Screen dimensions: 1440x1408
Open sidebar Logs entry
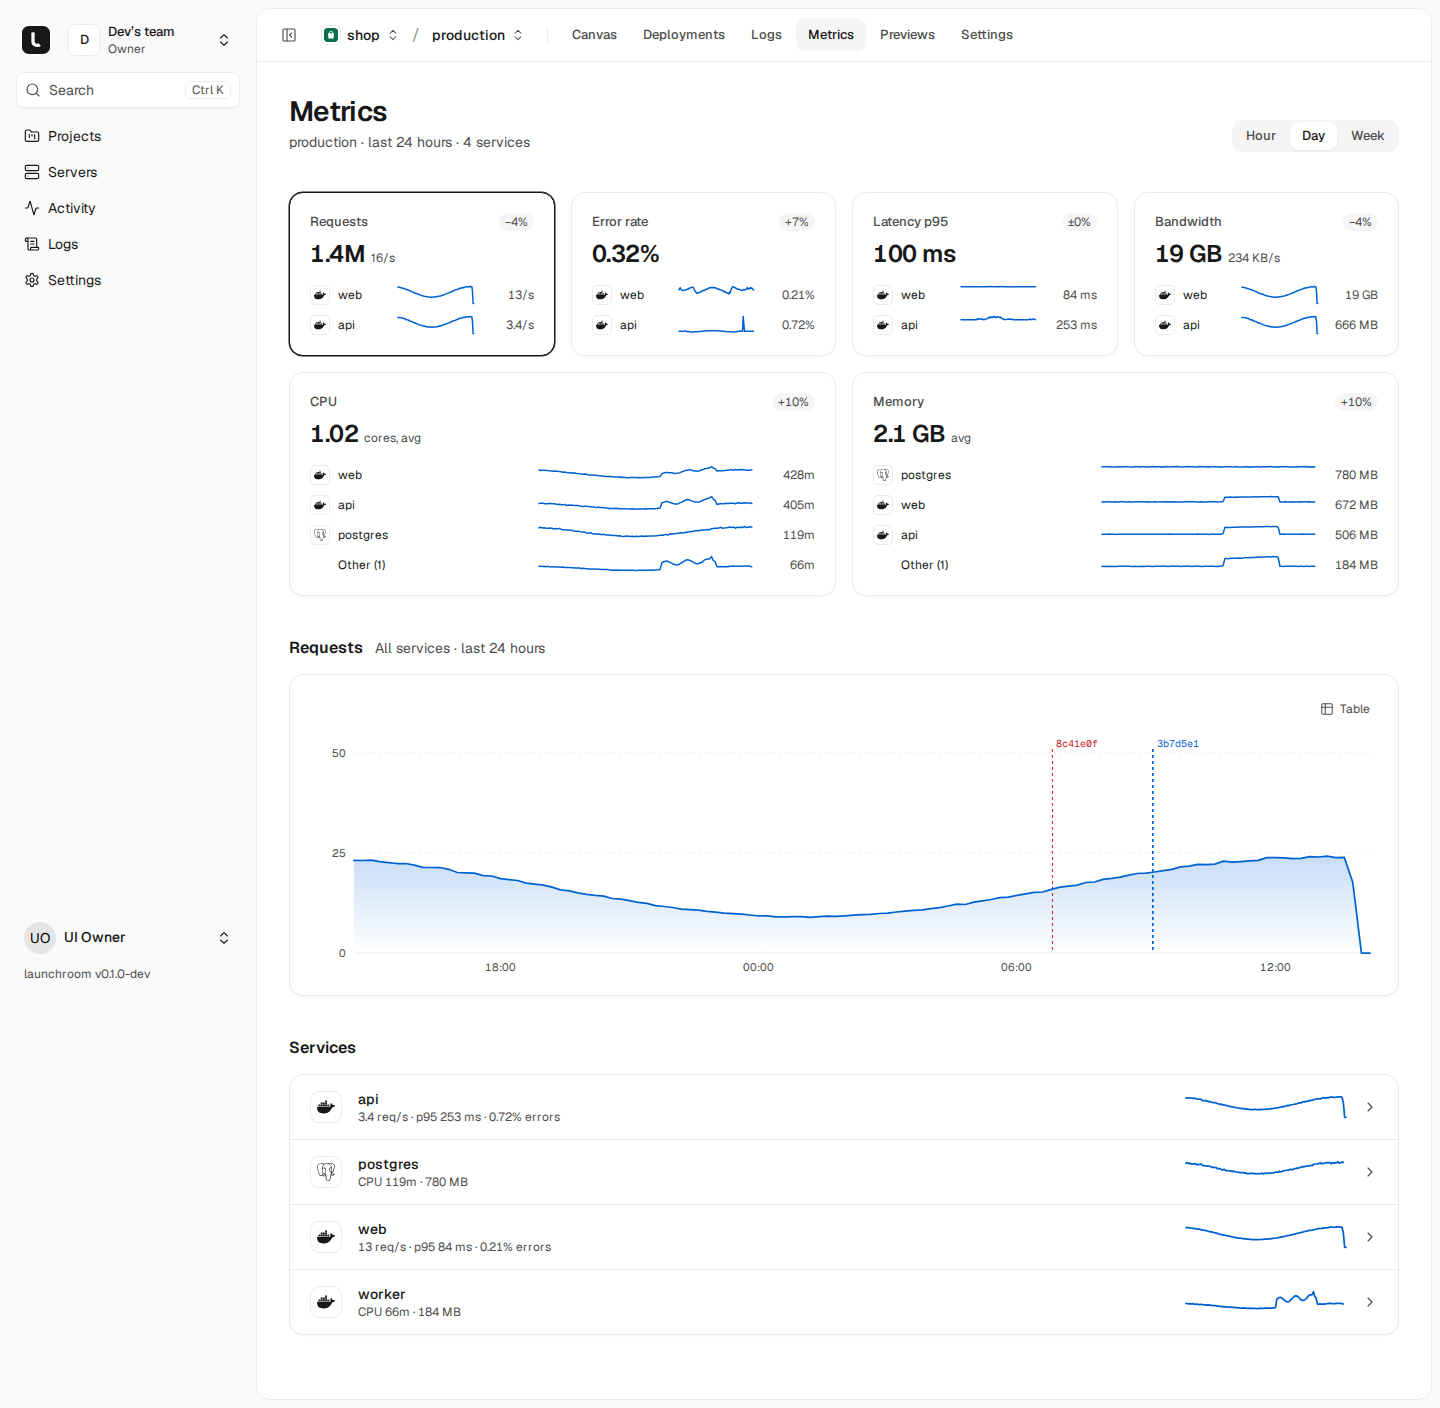point(128,244)
